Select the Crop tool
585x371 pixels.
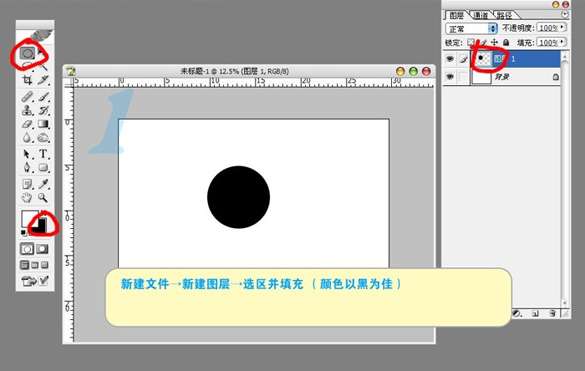coord(27,80)
